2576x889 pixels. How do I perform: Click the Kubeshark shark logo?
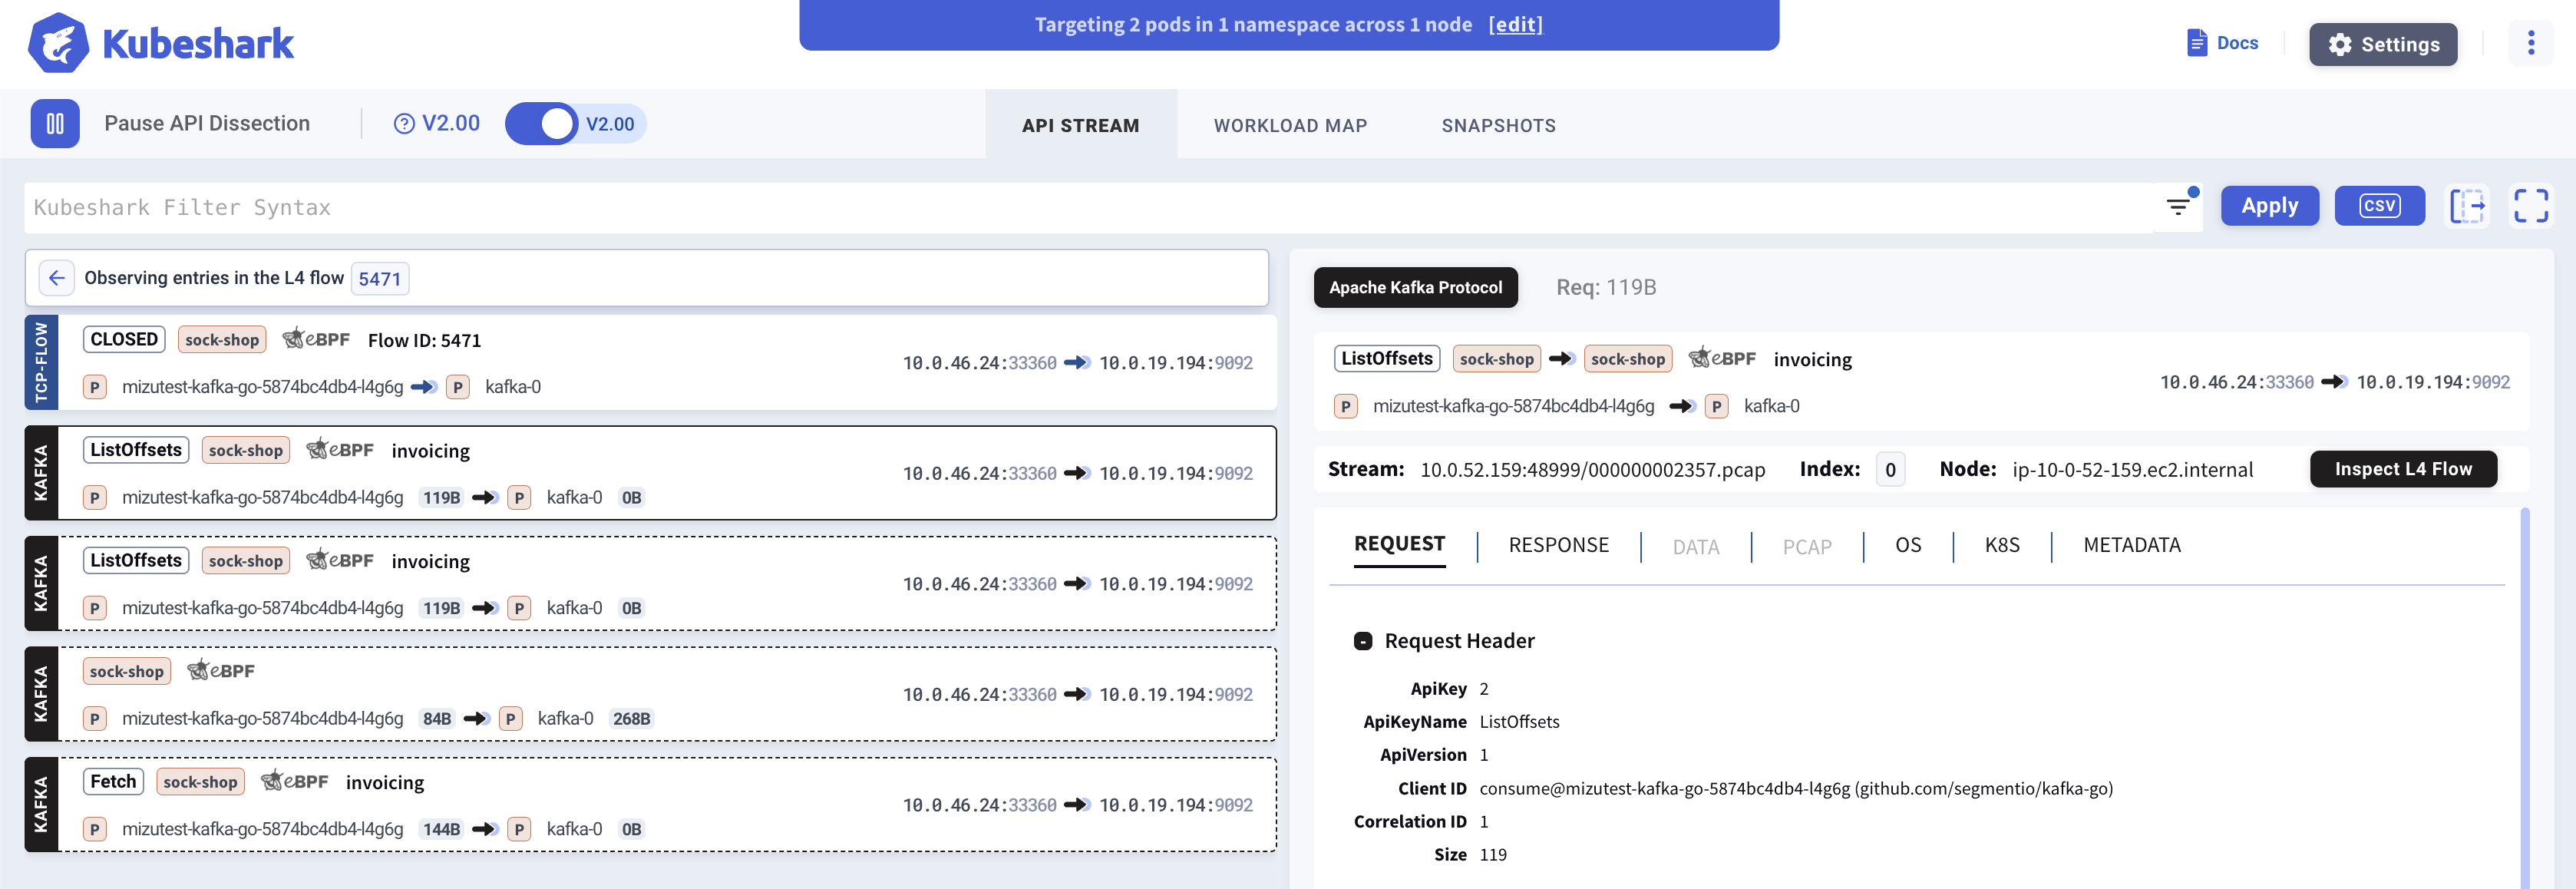(x=58, y=43)
